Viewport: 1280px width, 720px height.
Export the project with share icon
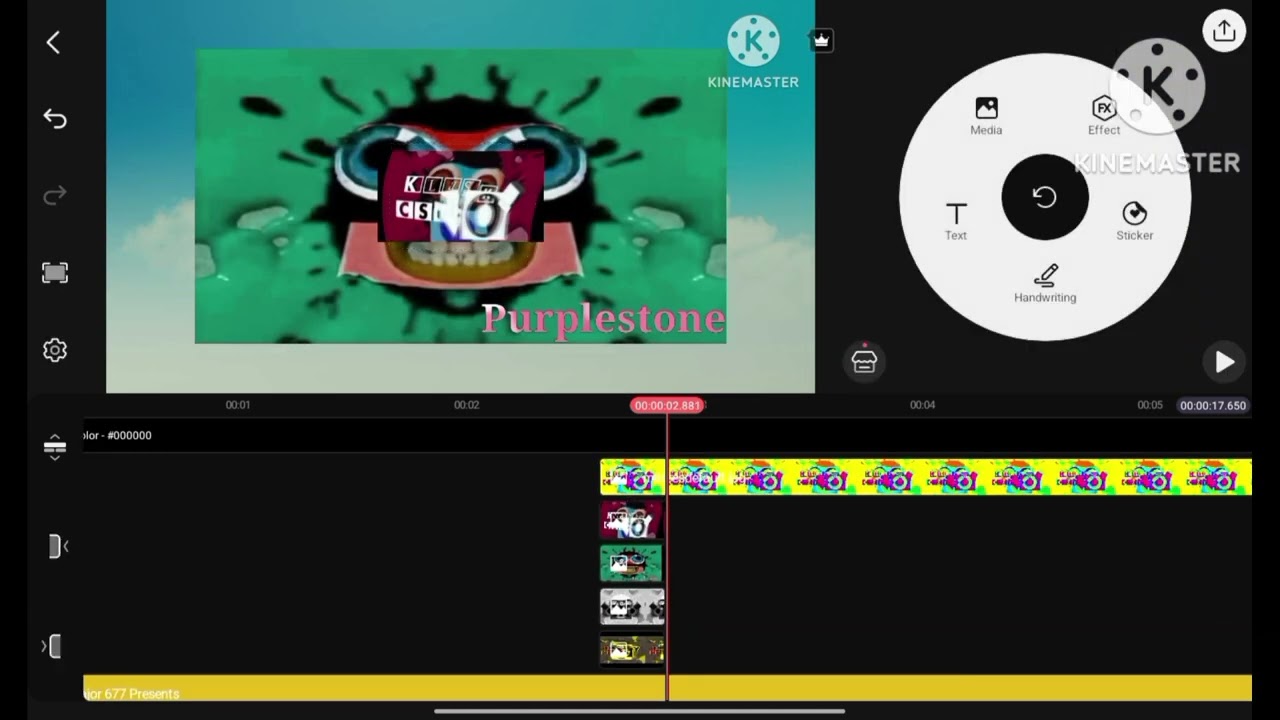click(x=1224, y=31)
